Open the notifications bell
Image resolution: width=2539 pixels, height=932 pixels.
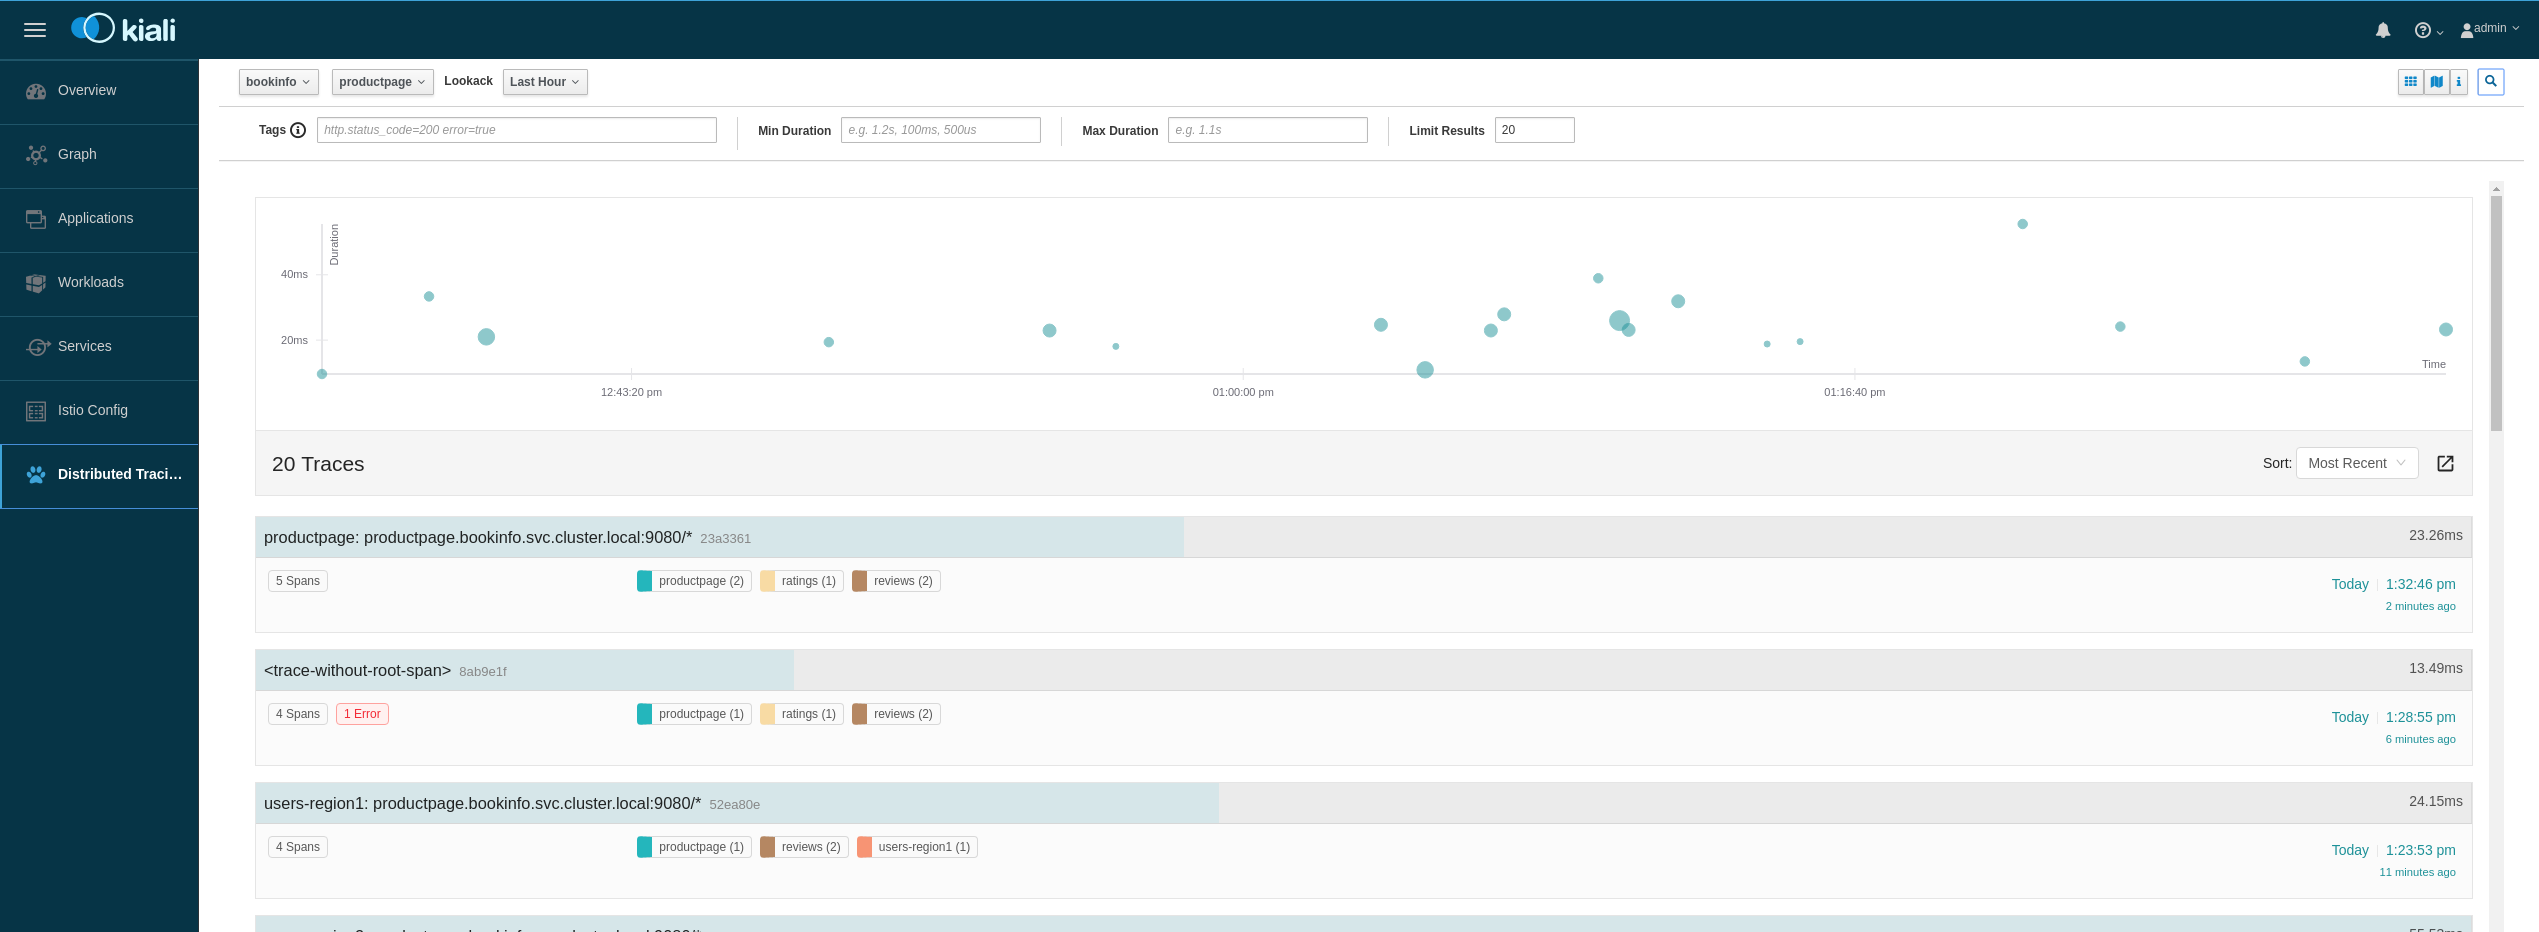(2383, 30)
